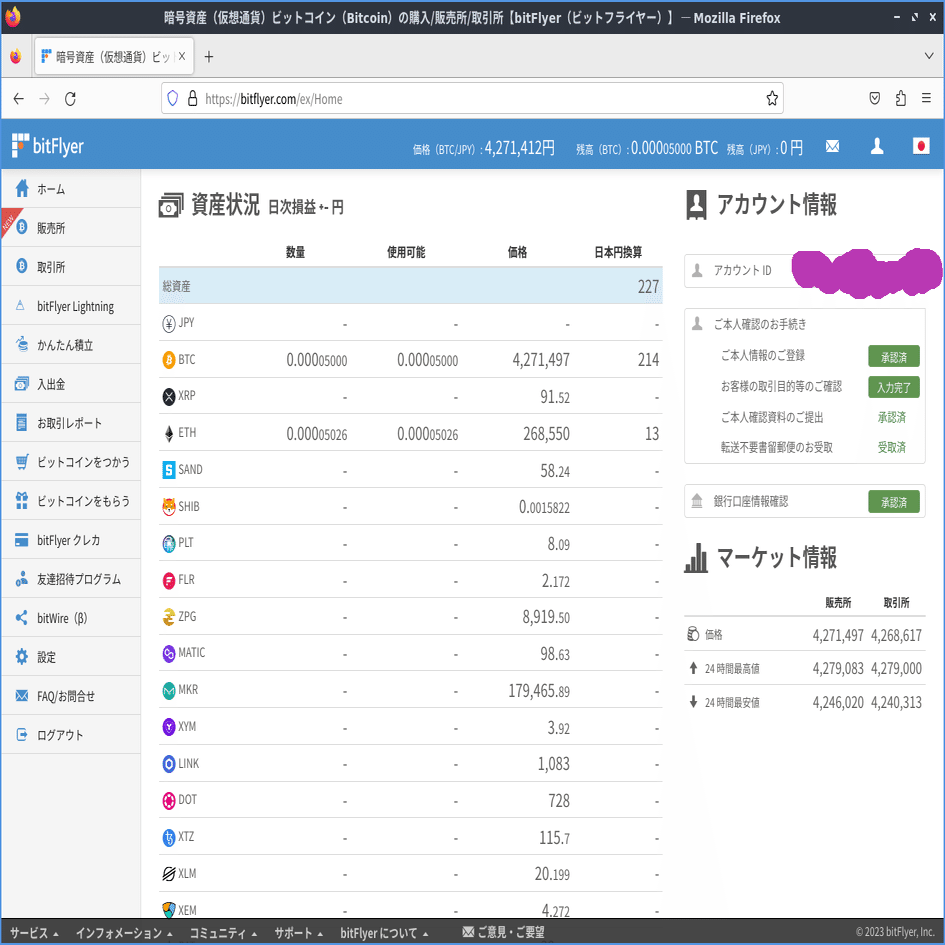
Task: Click the 24時間最高値 row label
Action: point(732,668)
